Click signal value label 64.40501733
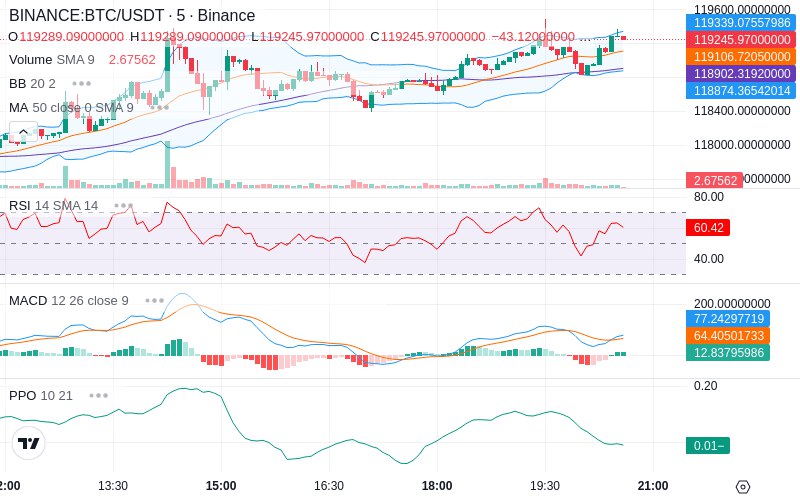The image size is (800, 500). coord(728,336)
